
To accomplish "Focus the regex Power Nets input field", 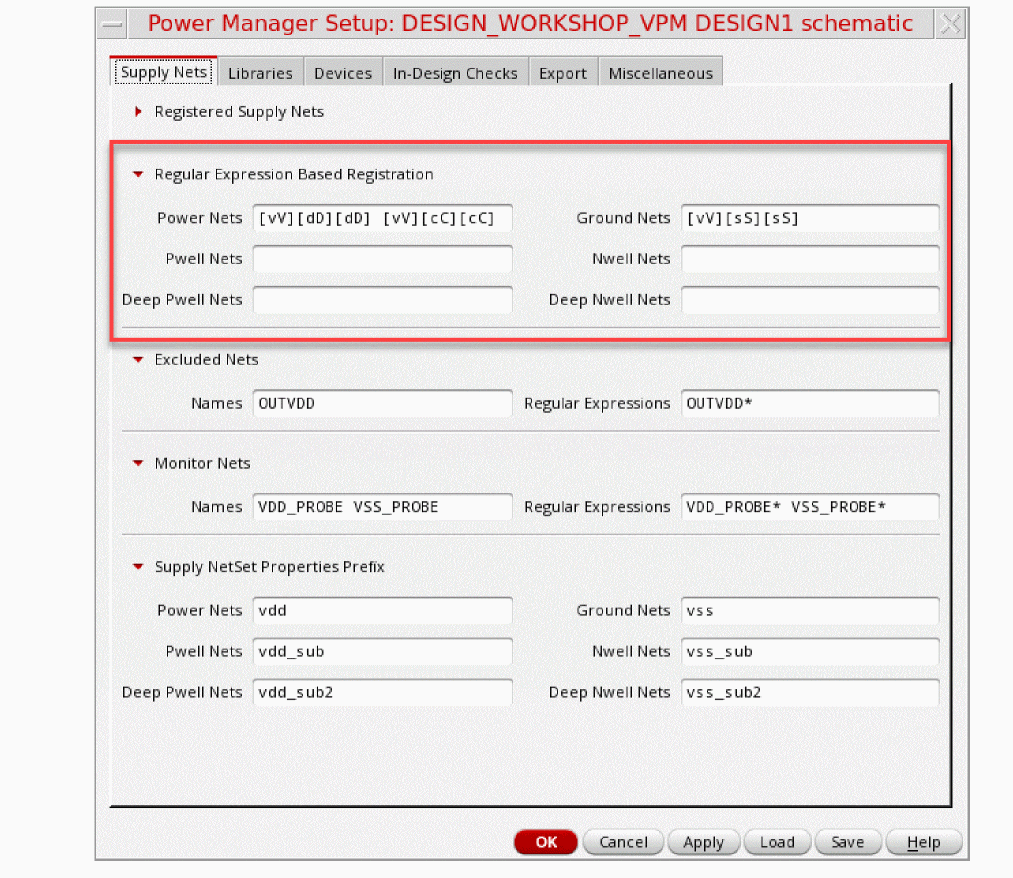I will pyautogui.click(x=382, y=218).
